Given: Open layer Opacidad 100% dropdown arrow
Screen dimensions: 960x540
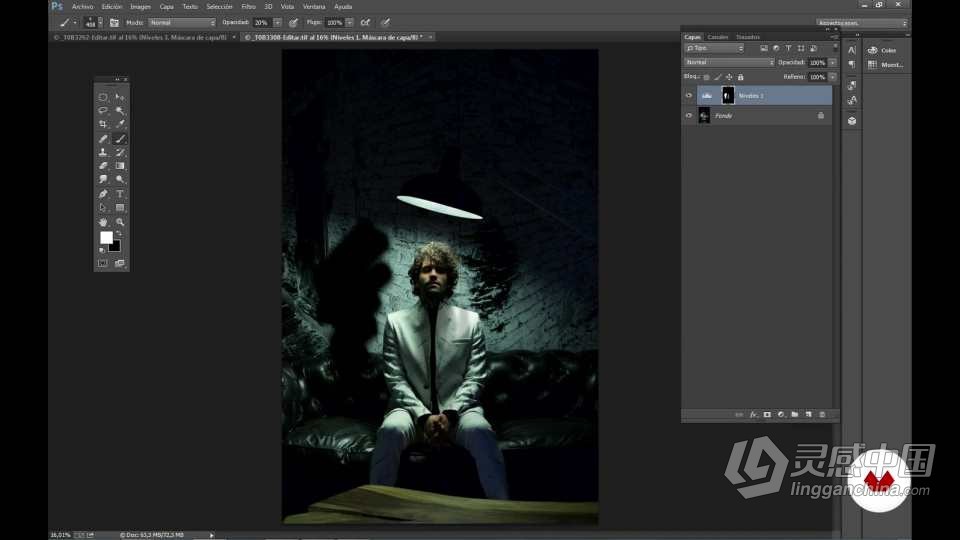Looking at the screenshot, I should point(833,62).
